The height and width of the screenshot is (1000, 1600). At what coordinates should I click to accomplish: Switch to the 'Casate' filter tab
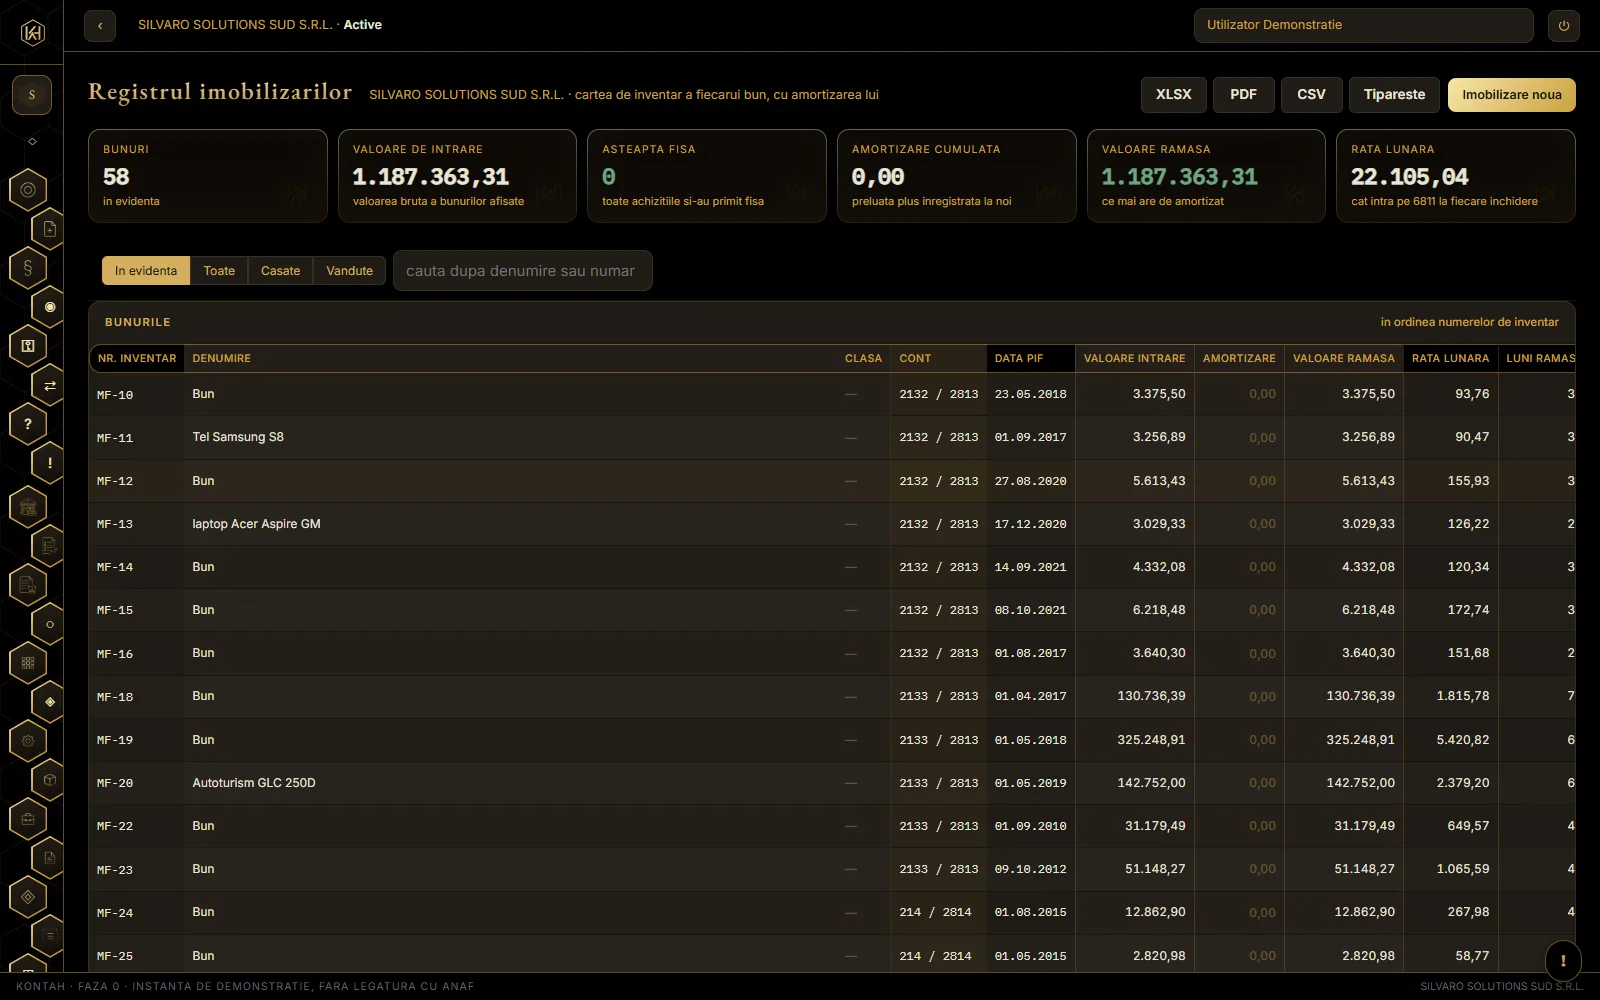[281, 271]
